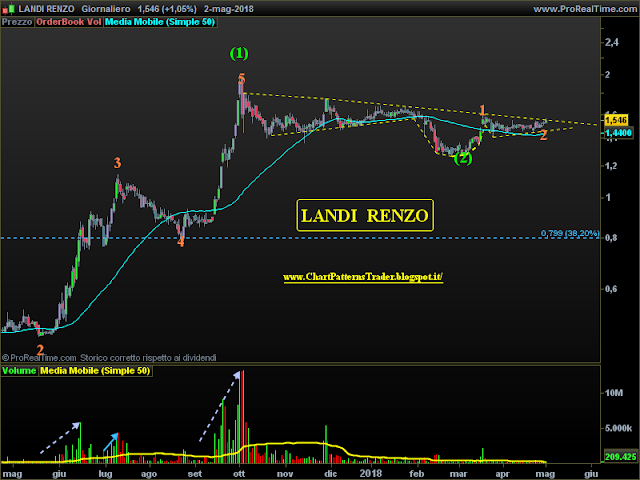Open Media Mobile (Simple 50) price indicator

pyautogui.click(x=160, y=22)
